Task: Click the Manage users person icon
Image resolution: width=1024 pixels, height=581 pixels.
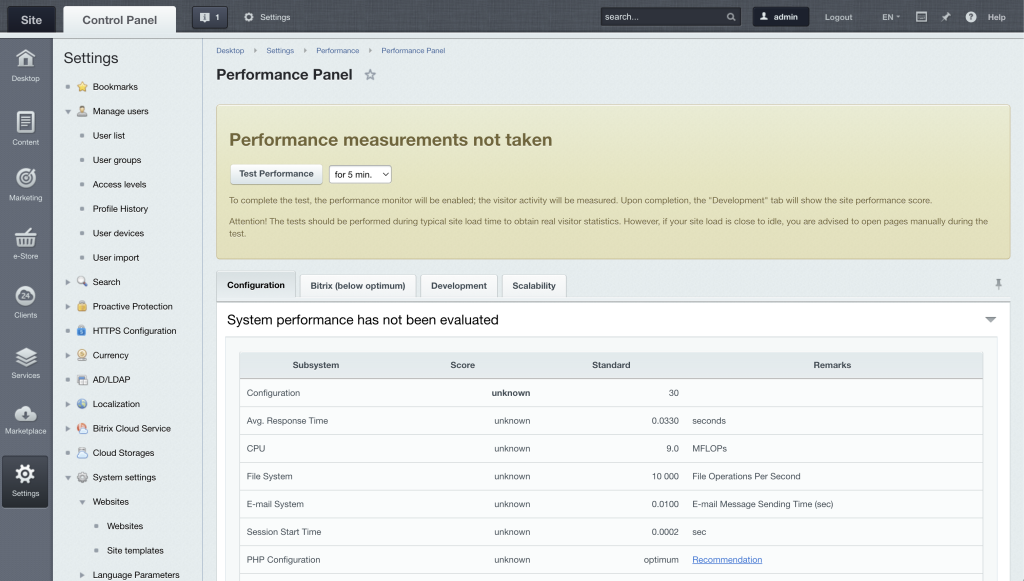Action: (82, 111)
